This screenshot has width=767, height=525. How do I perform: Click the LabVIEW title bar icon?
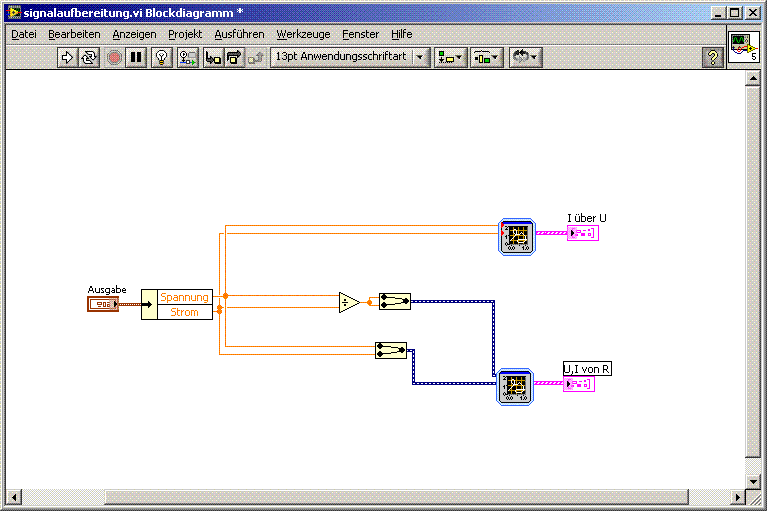(x=15, y=13)
